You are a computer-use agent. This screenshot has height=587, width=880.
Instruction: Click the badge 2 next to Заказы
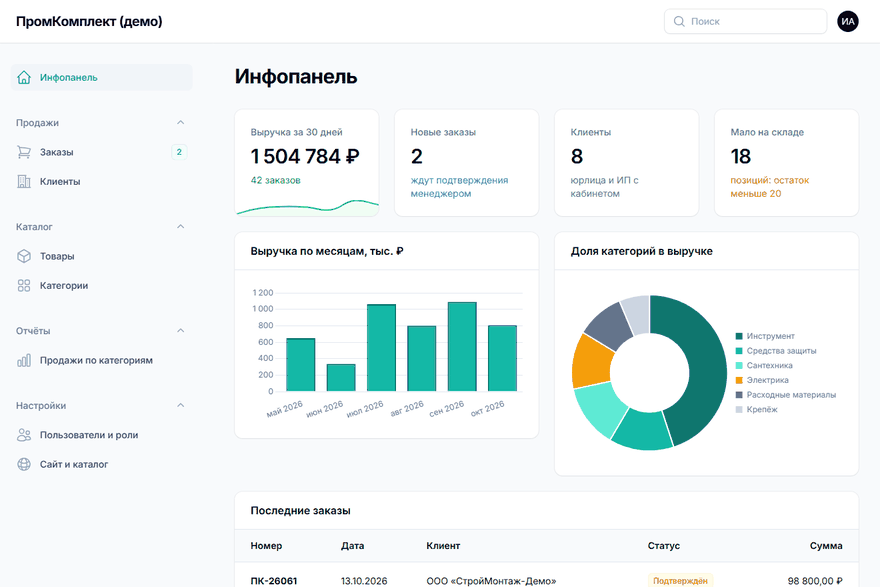(x=179, y=152)
